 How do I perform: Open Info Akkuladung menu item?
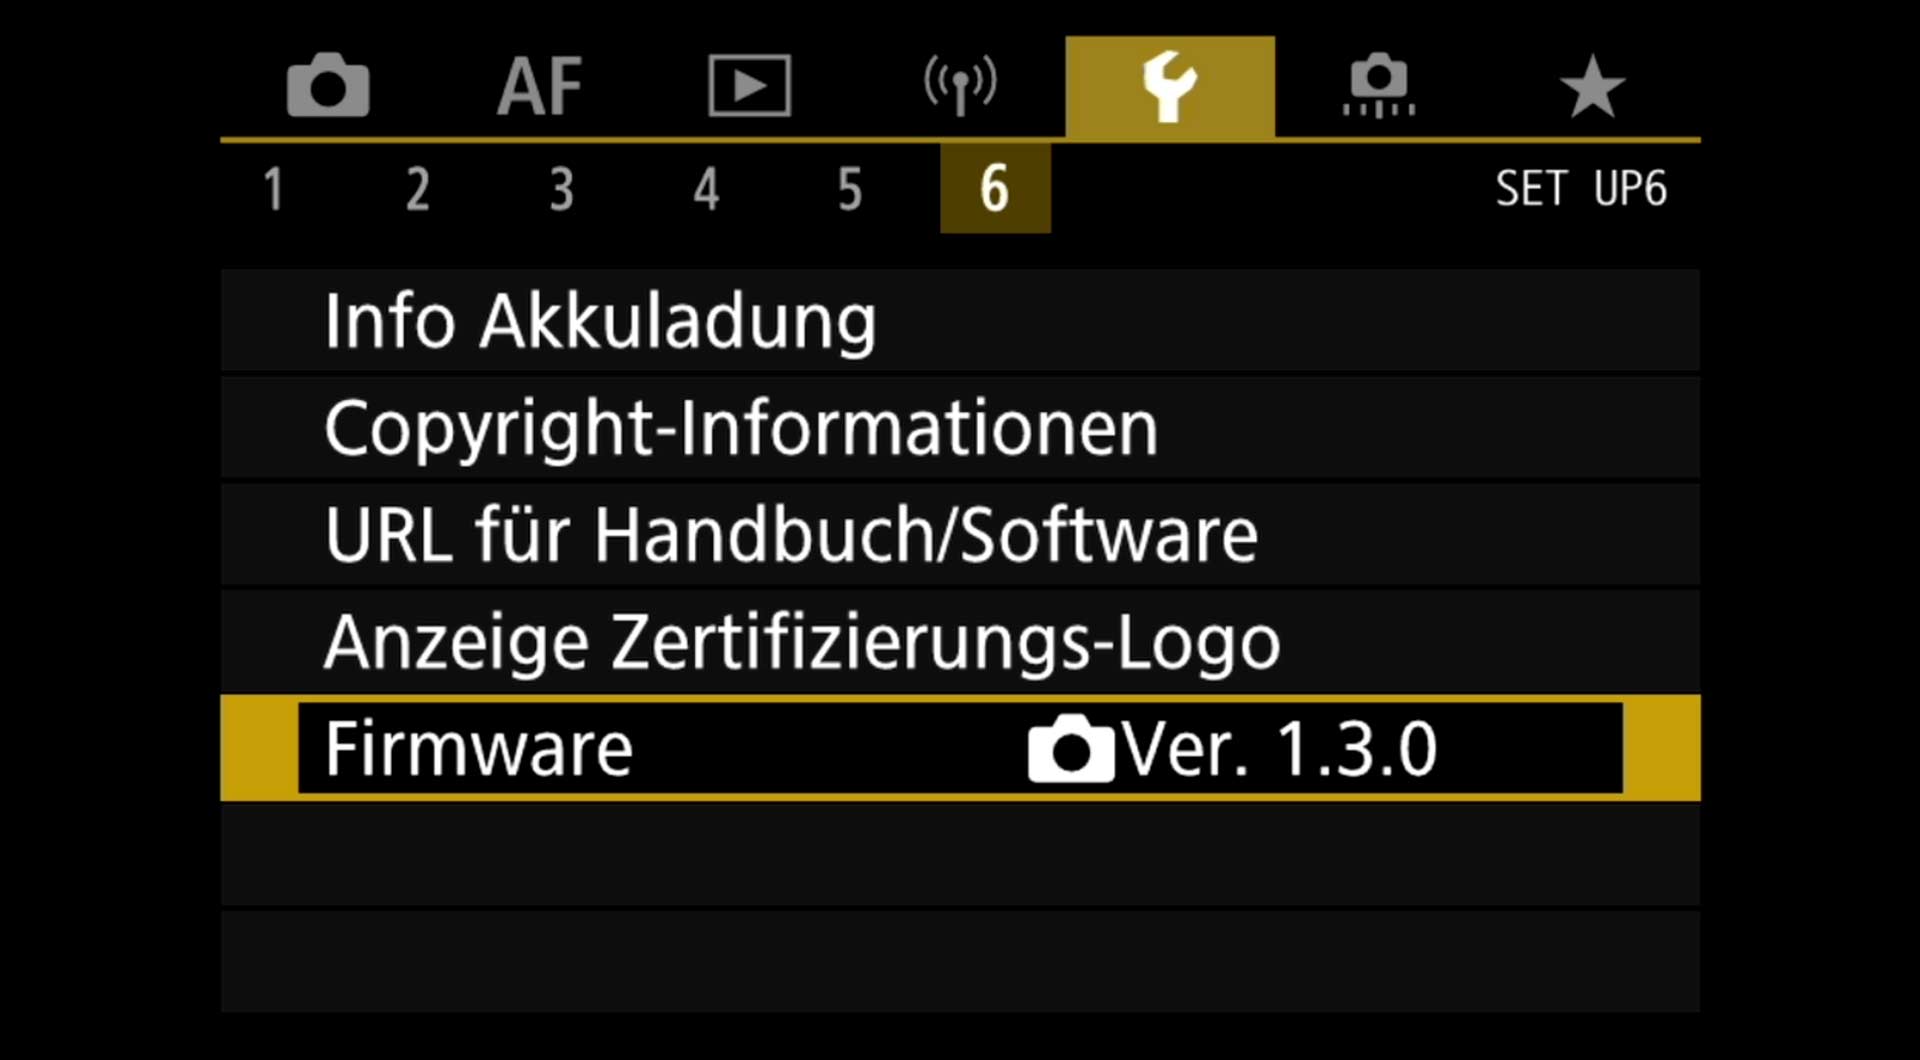tap(960, 321)
